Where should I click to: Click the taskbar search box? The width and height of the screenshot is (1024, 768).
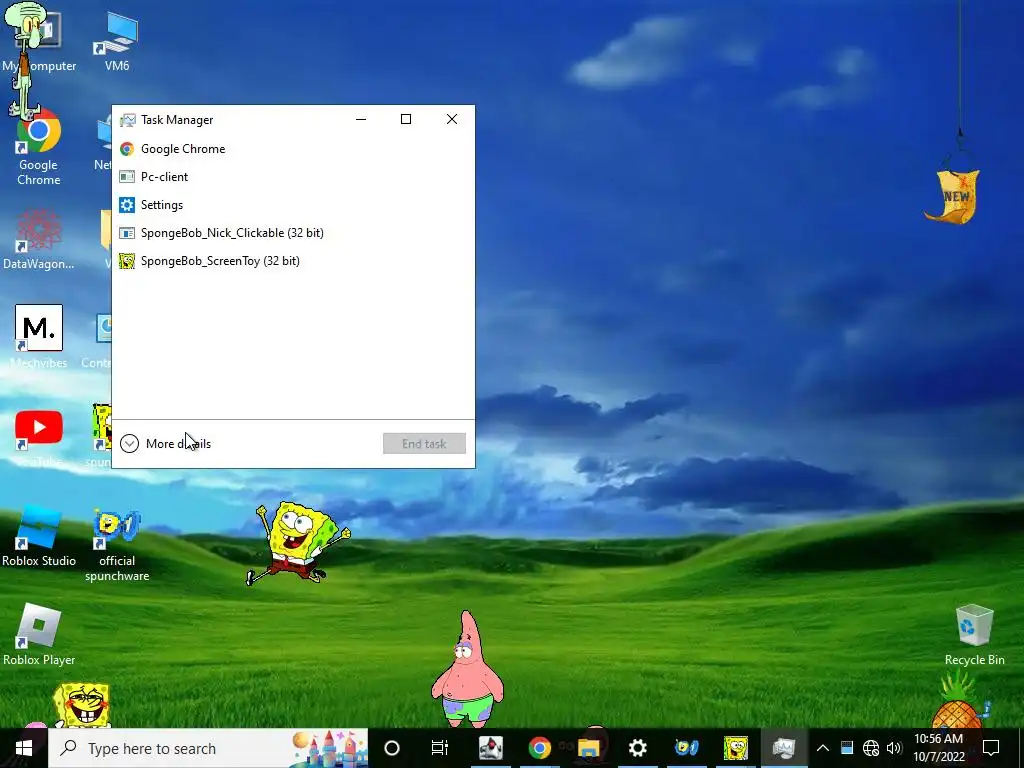click(208, 748)
